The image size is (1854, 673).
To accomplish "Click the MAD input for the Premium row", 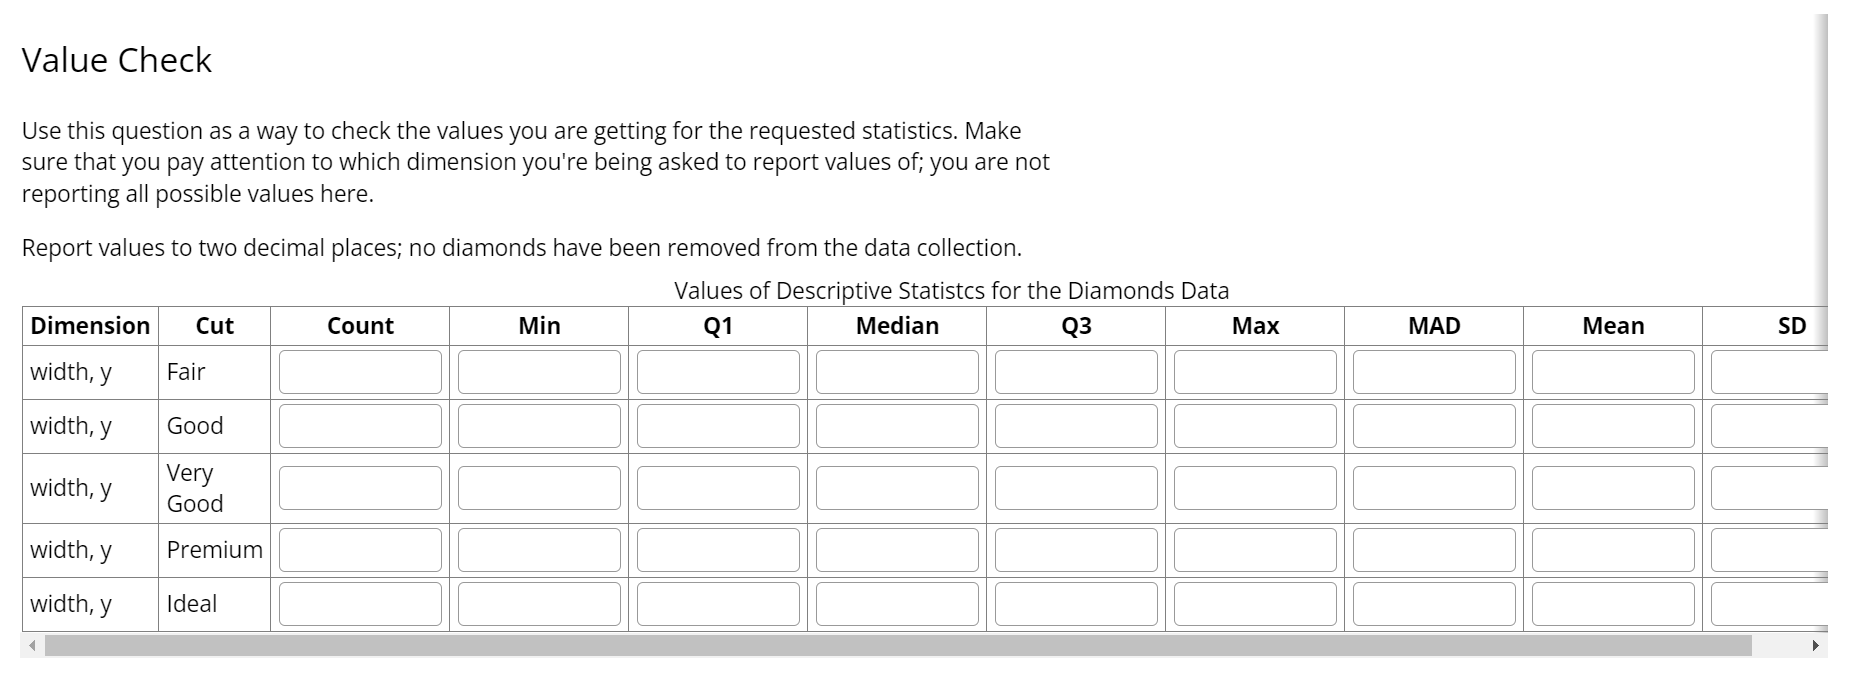I will point(1434,550).
